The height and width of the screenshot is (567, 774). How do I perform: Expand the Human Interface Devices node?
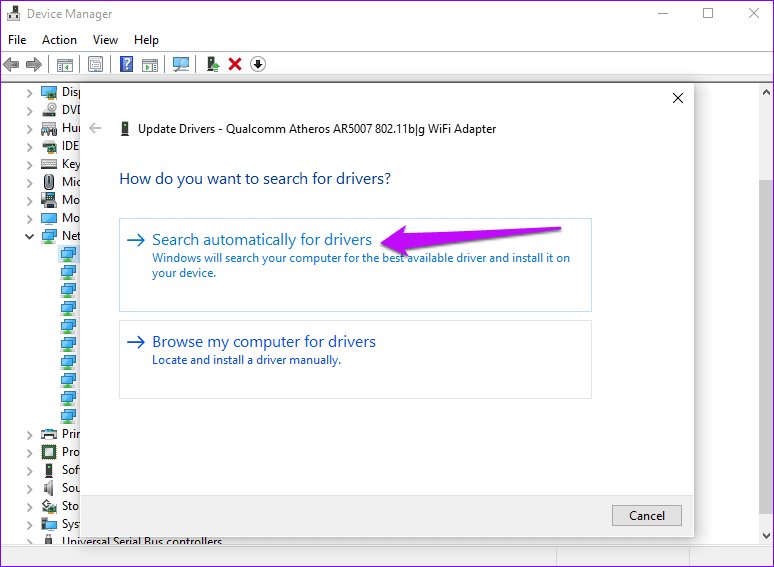(30, 129)
